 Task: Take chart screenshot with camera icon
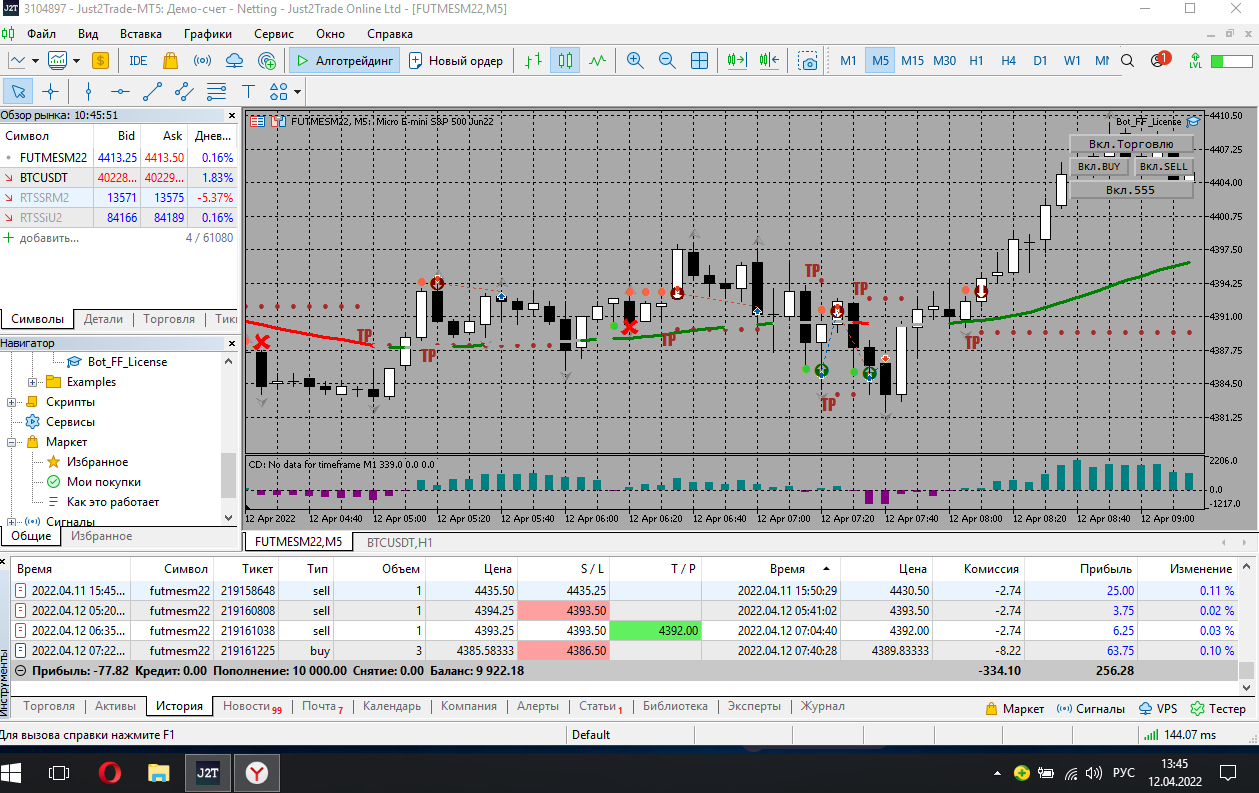click(x=808, y=61)
